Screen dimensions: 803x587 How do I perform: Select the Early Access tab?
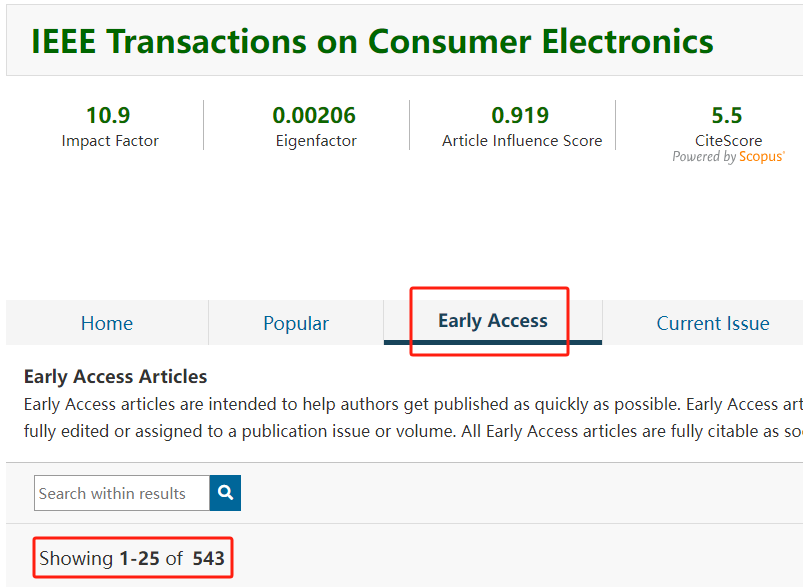coord(493,321)
